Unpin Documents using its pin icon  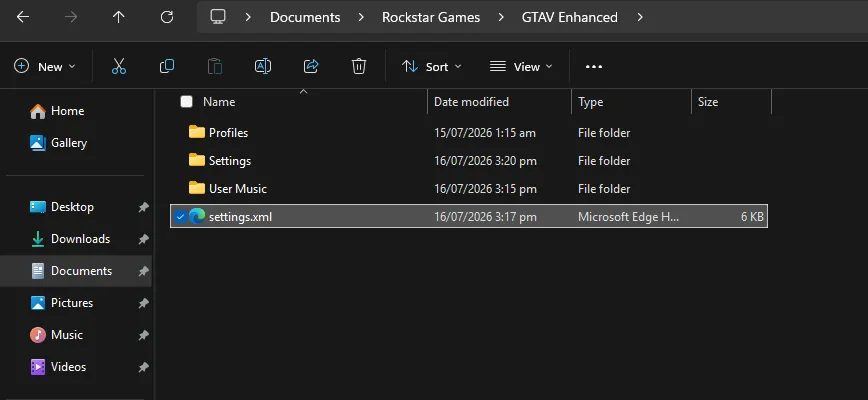tap(143, 271)
